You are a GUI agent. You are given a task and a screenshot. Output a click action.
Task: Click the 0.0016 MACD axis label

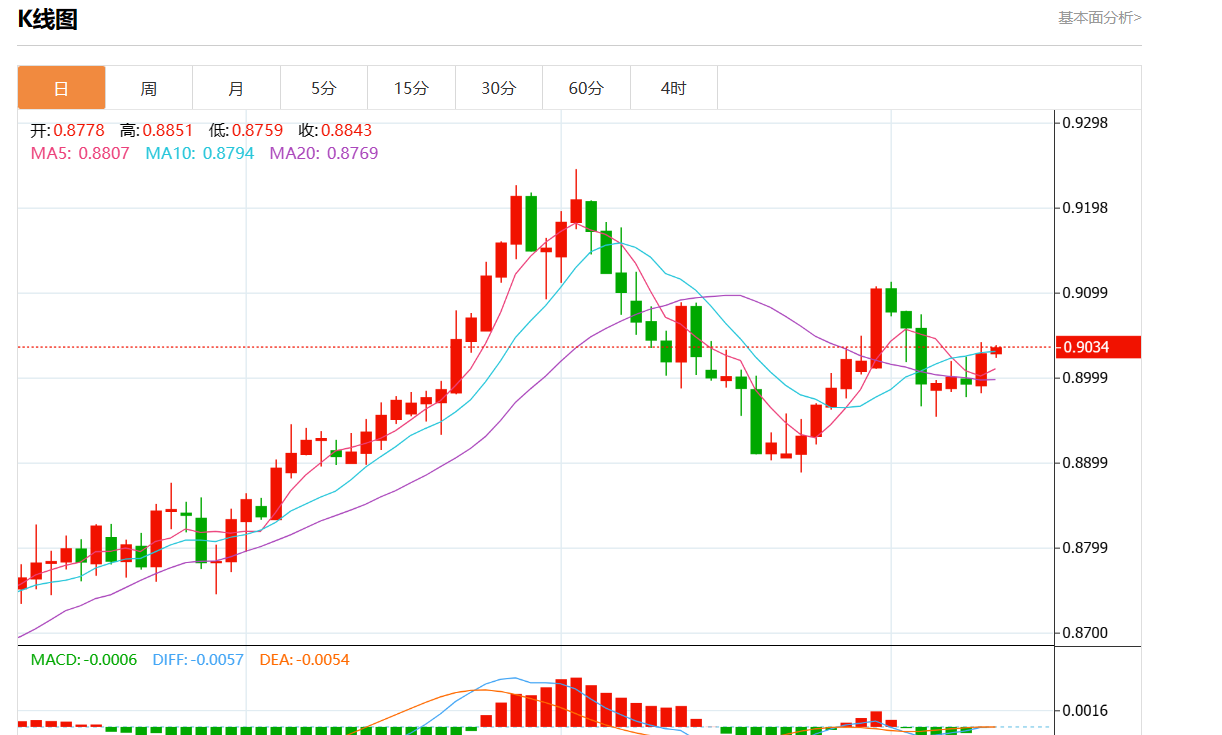[1085, 711]
